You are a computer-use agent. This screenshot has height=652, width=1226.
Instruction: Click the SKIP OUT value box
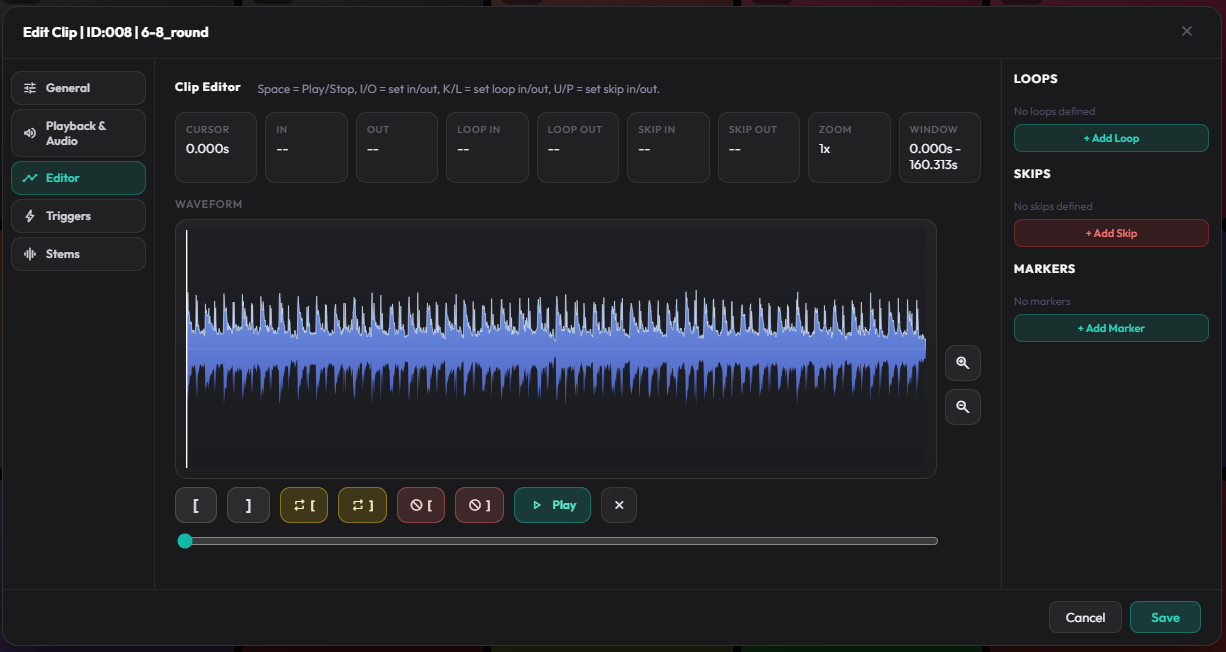pyautogui.click(x=759, y=148)
